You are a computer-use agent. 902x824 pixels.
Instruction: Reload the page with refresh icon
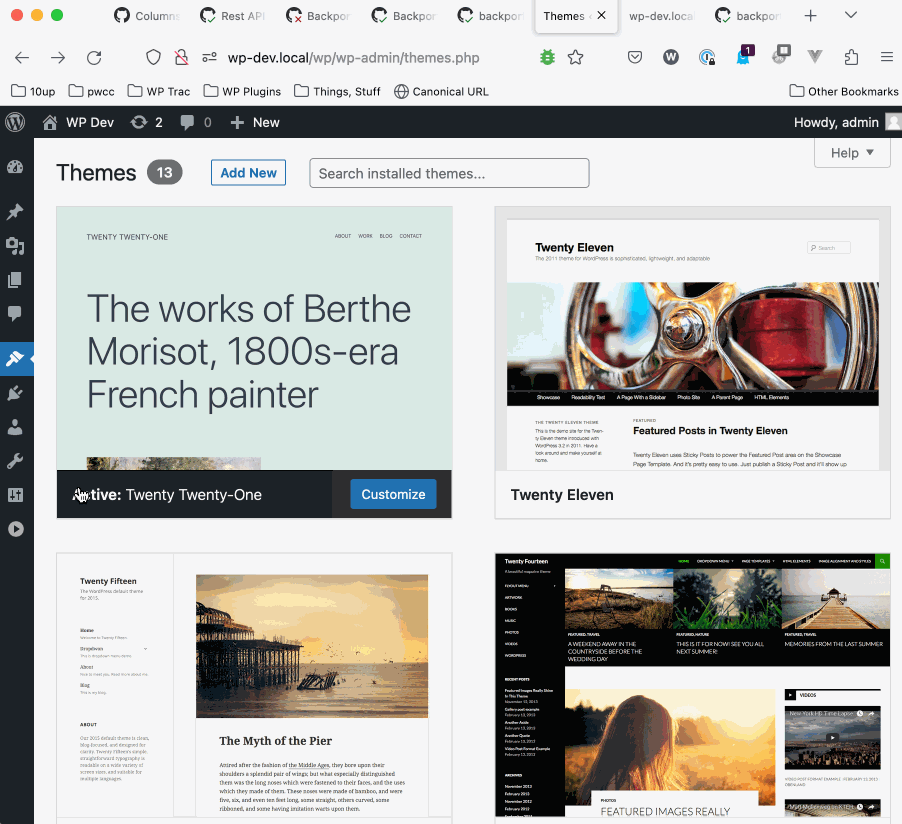pos(94,58)
